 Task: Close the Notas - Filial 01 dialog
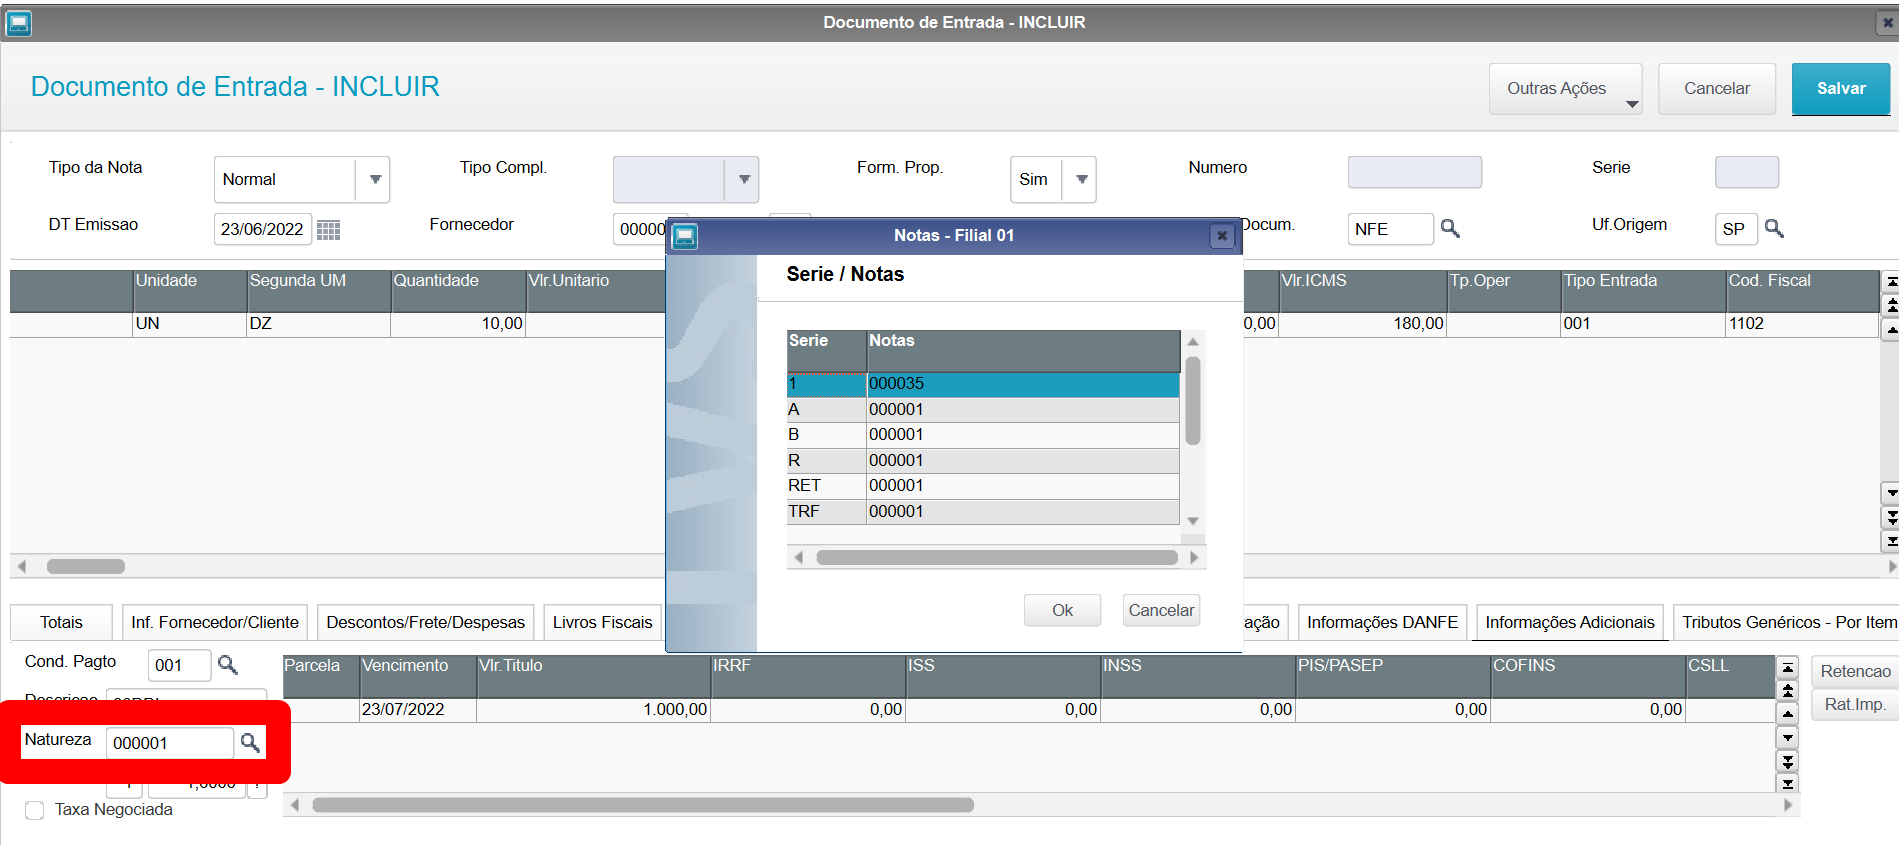pyautogui.click(x=1221, y=236)
